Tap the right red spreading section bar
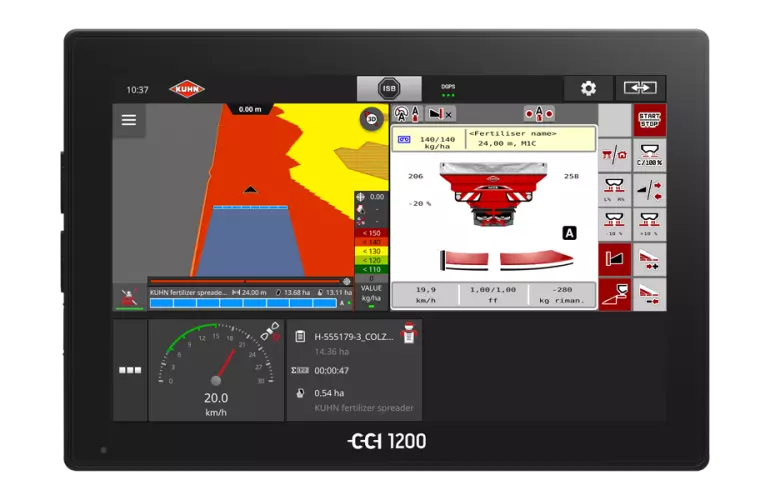Screen dimensions: 770x500 point(536,260)
